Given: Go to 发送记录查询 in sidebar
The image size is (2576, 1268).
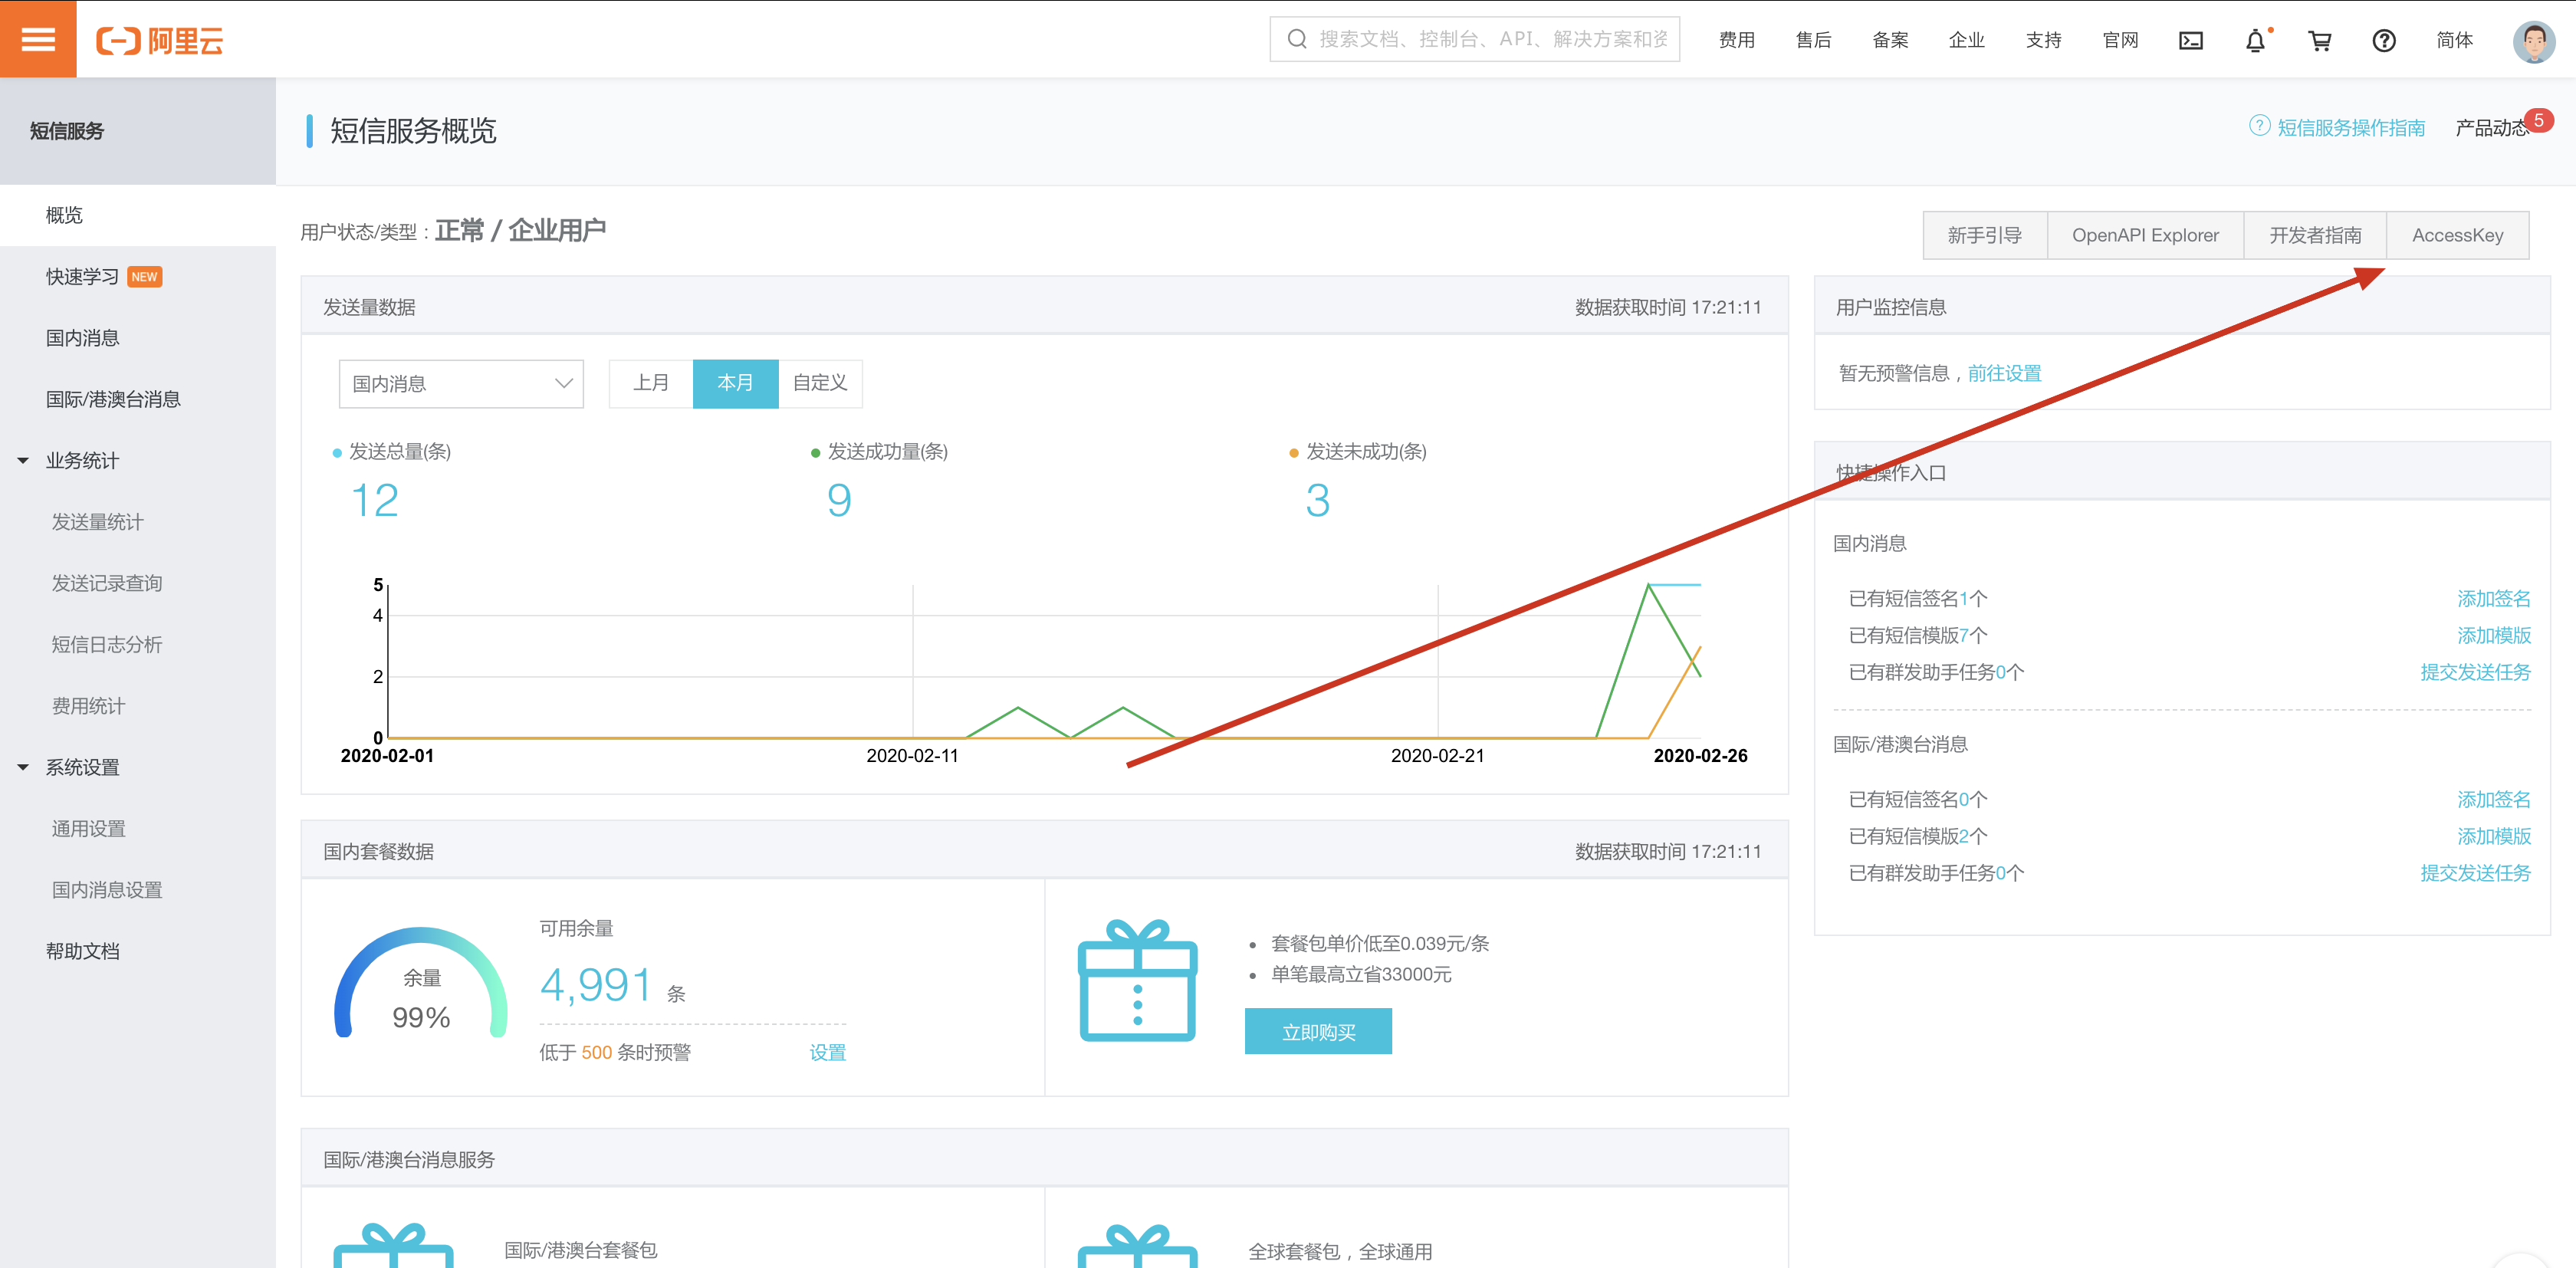Looking at the screenshot, I should [107, 583].
